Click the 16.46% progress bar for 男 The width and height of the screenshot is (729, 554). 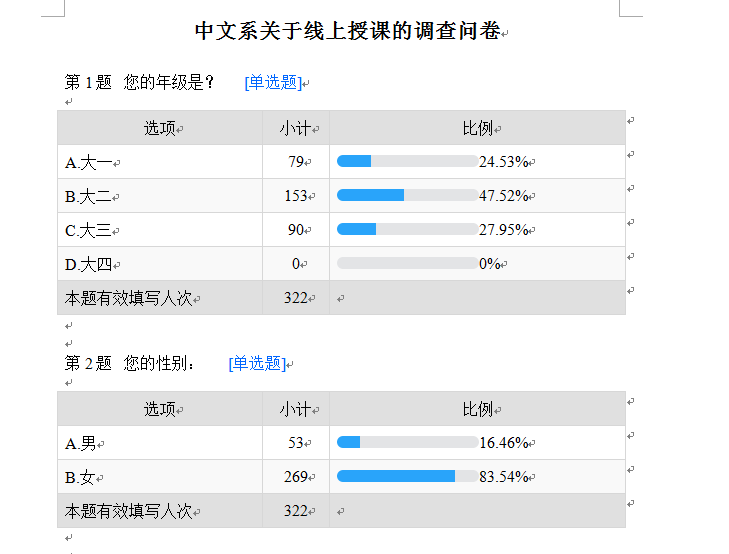point(407,442)
